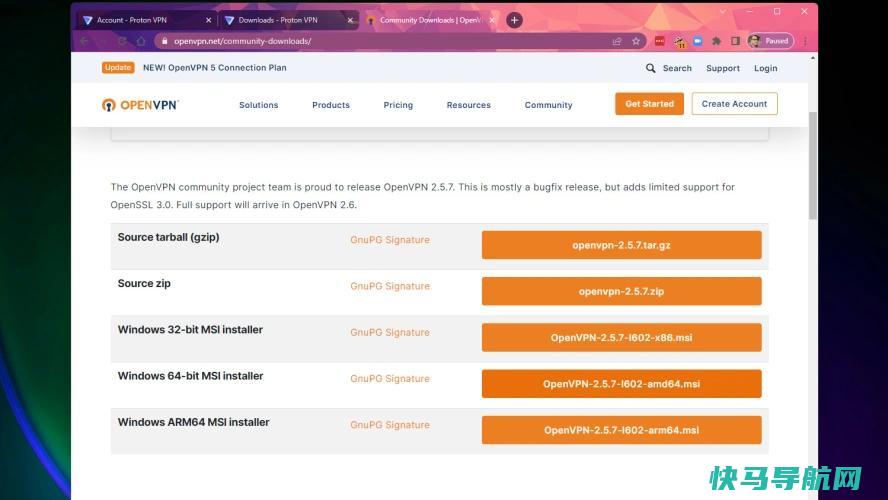Open NEW! OpenVPN 5 Connection Plan announcement
The height and width of the screenshot is (500, 888).
coord(215,67)
